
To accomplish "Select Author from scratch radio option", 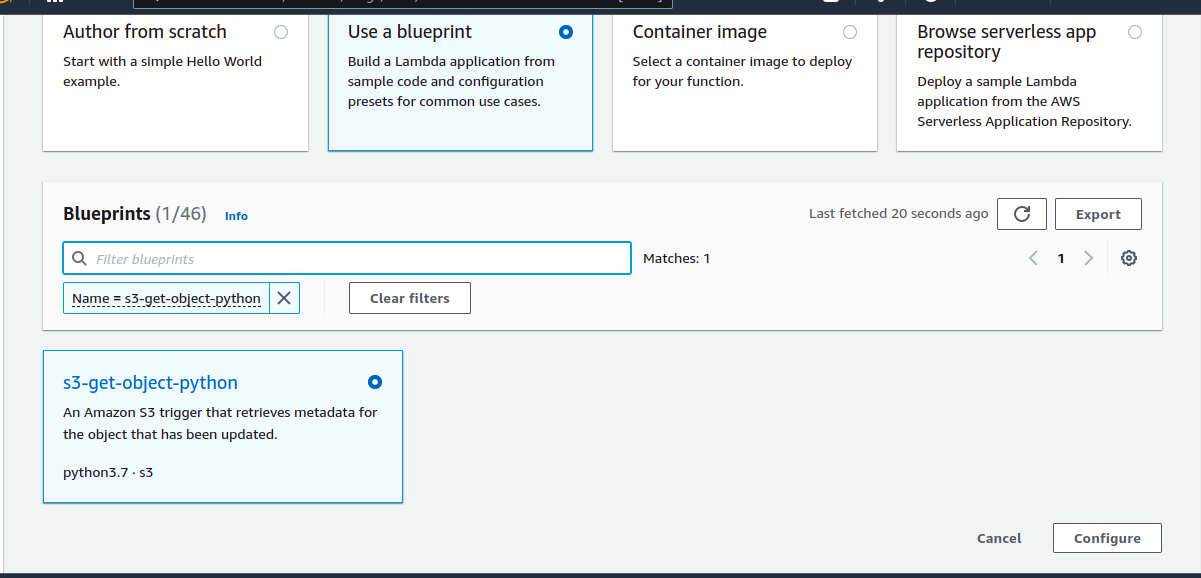I will [x=281, y=32].
